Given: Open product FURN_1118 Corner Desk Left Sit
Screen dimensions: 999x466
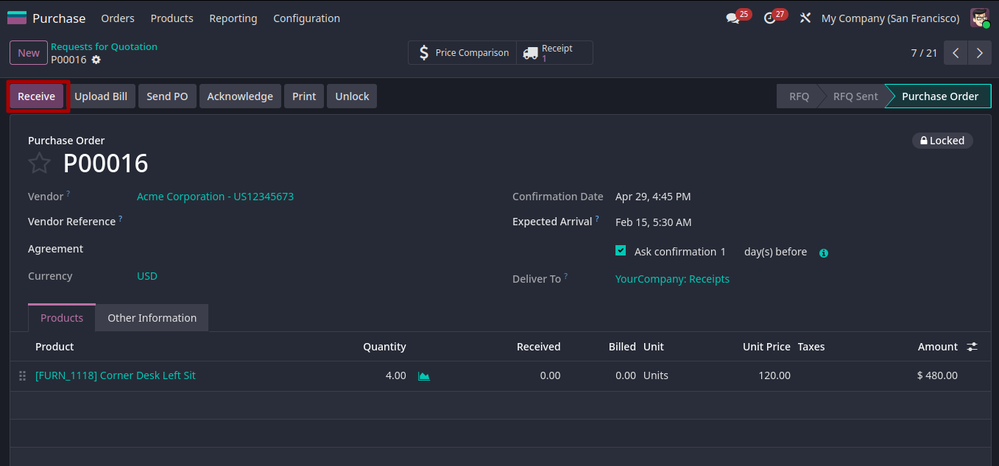Looking at the screenshot, I should point(115,376).
